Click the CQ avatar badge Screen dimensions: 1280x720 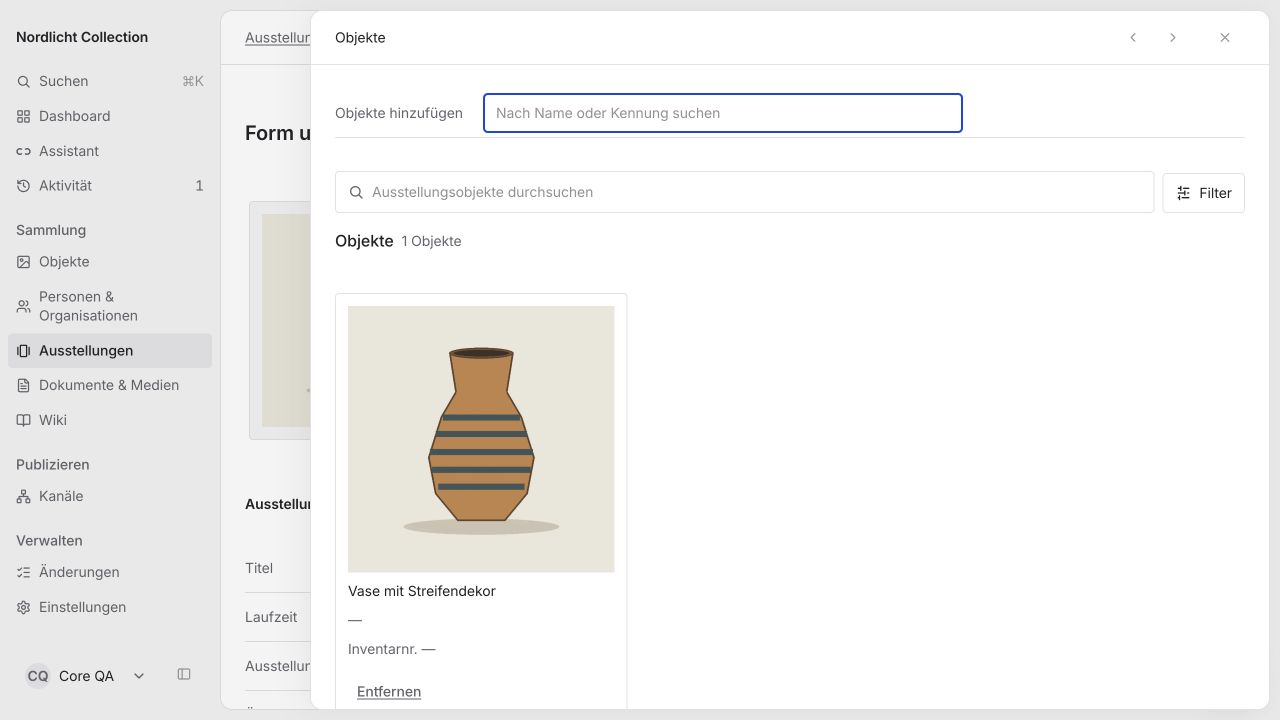(x=38, y=676)
